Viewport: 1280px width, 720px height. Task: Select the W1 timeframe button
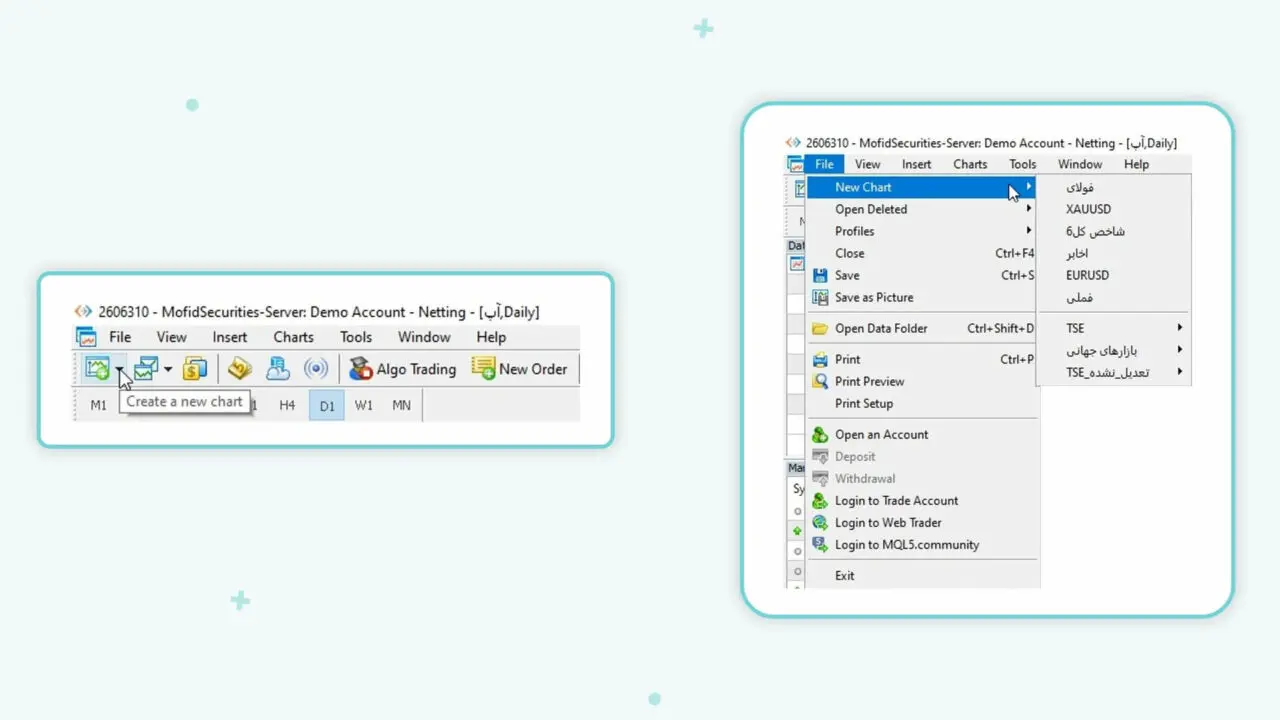[x=364, y=405]
